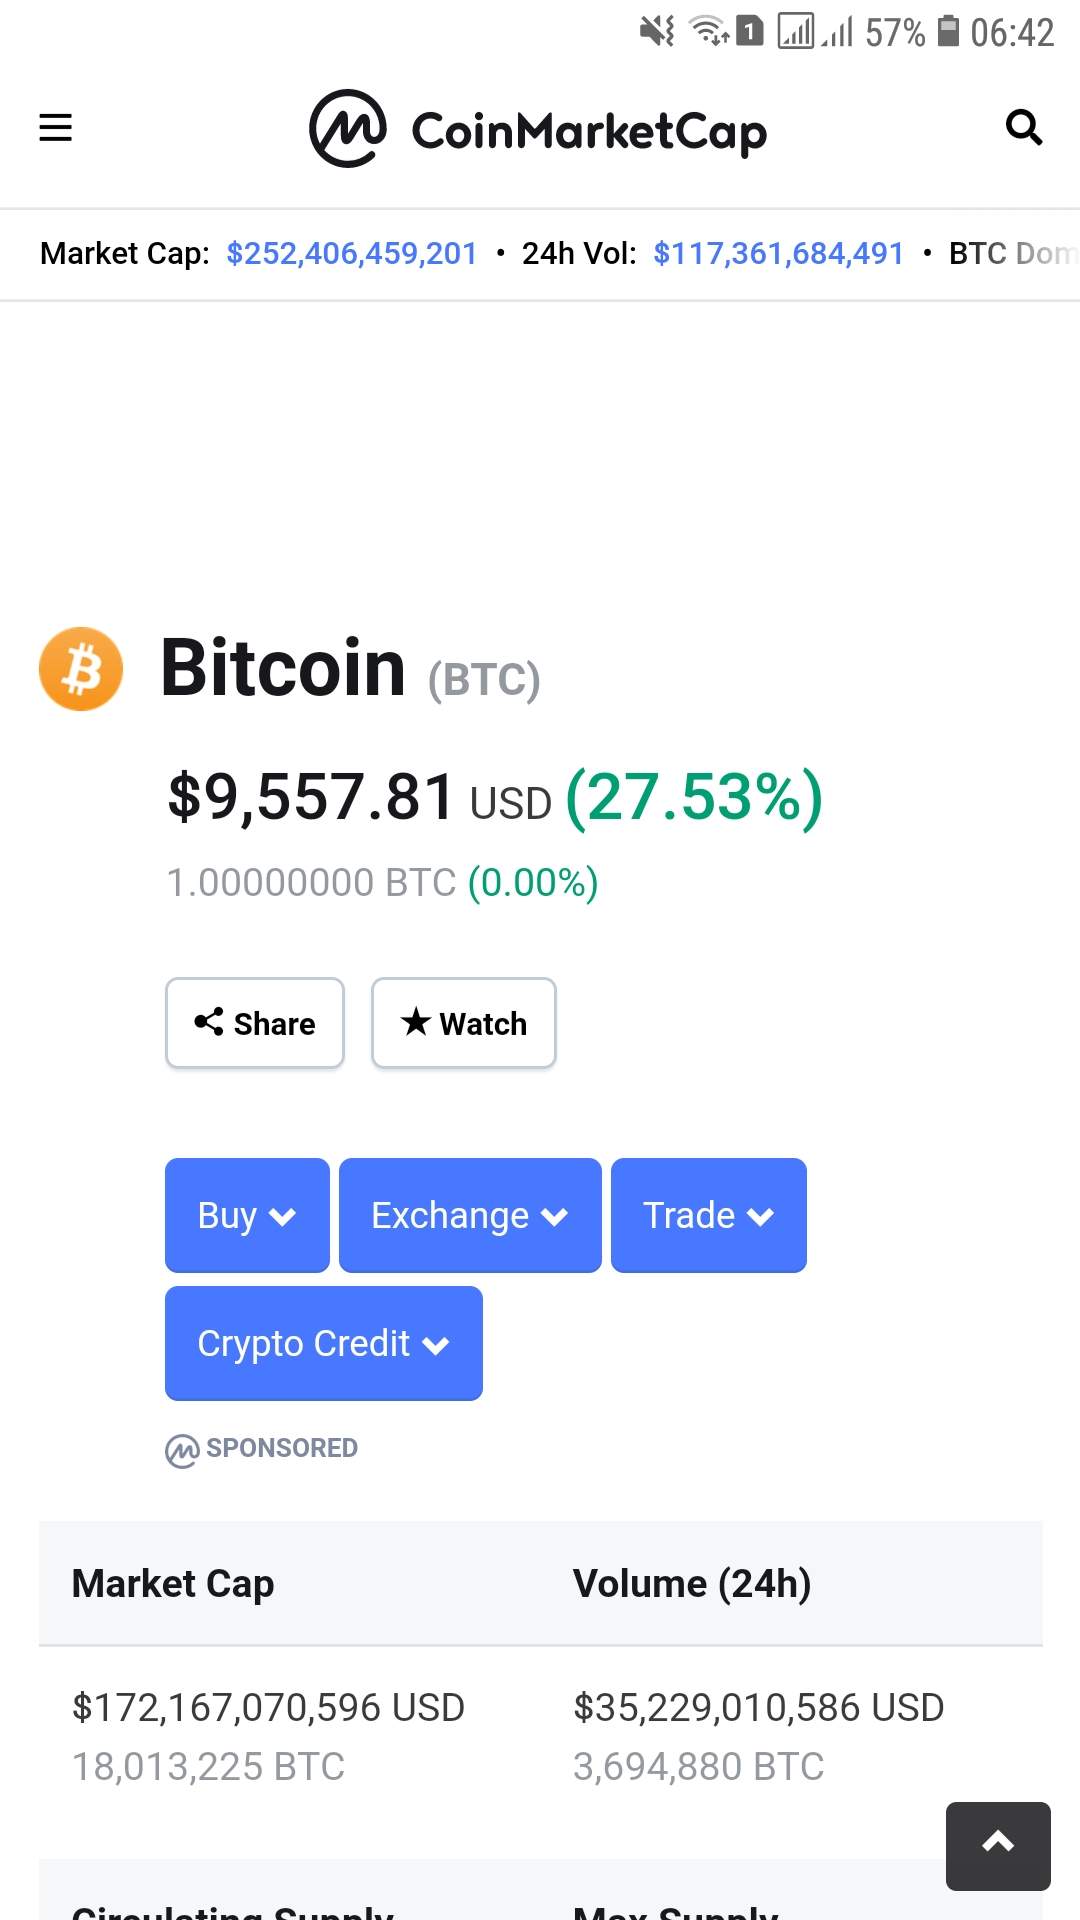This screenshot has height=1920, width=1080.
Task: Open the global Market Cap value link
Action: point(352,254)
